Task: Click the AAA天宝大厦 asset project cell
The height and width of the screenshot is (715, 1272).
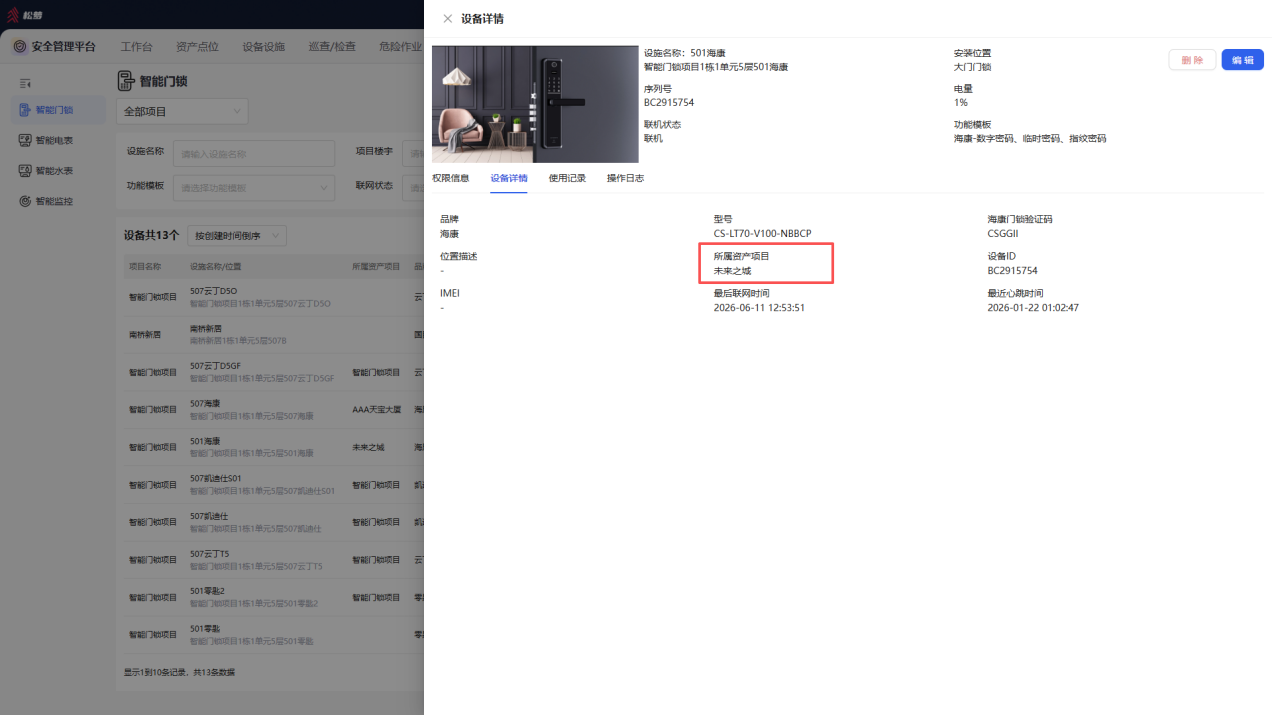Action: [376, 410]
